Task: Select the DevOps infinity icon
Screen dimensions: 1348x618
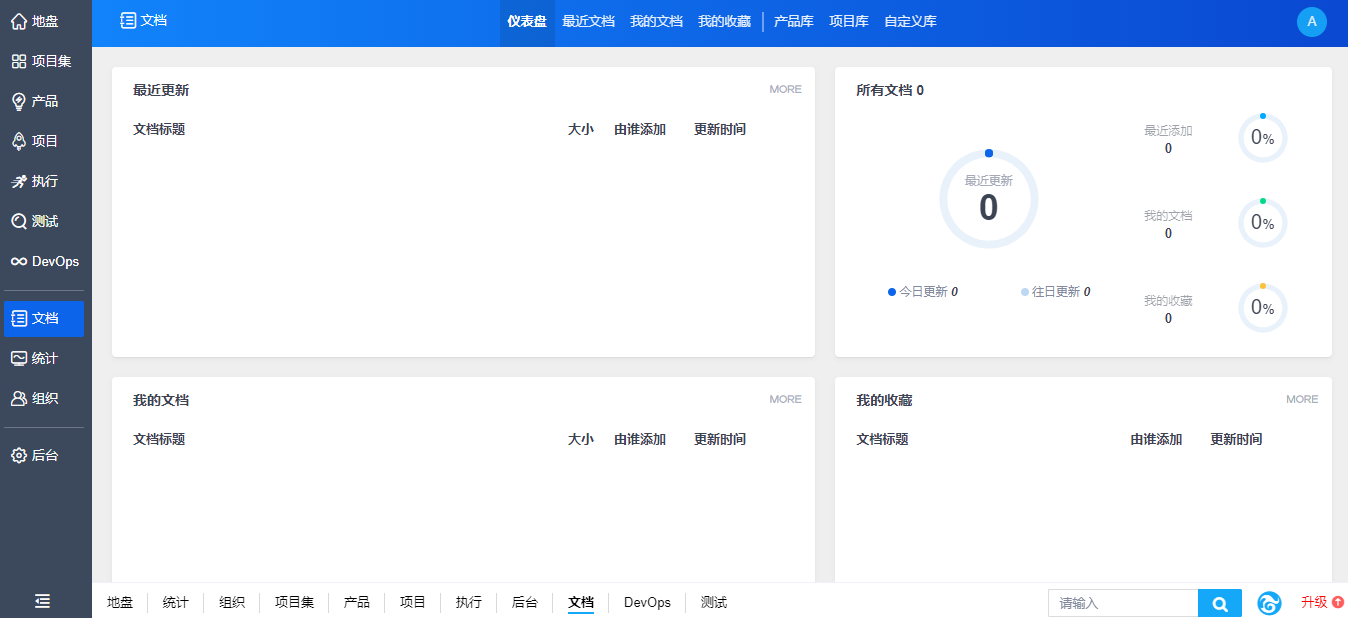Action: point(19,261)
